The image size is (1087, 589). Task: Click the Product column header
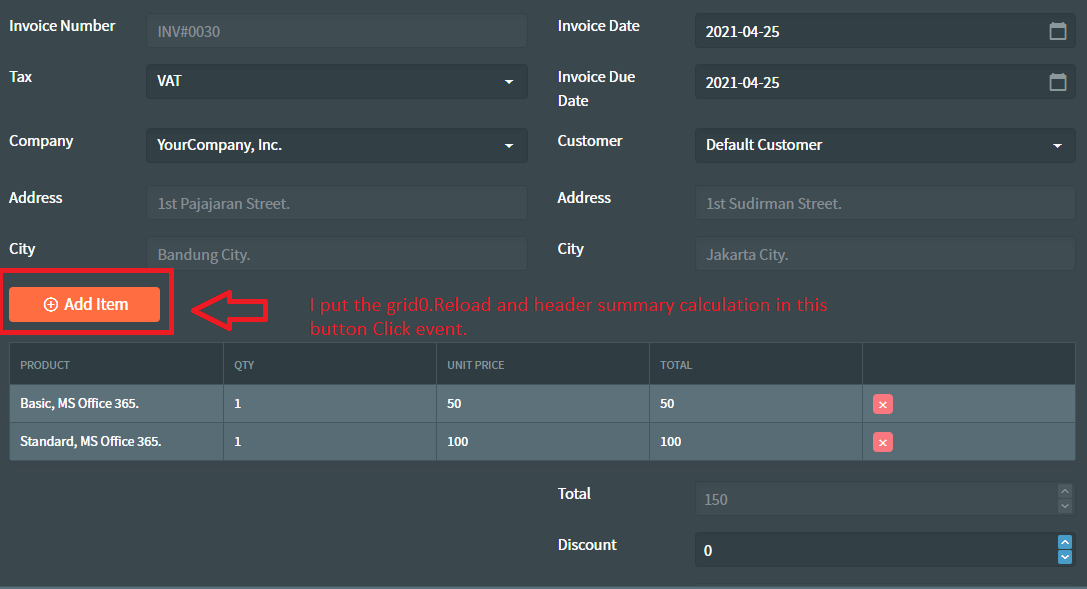point(116,364)
